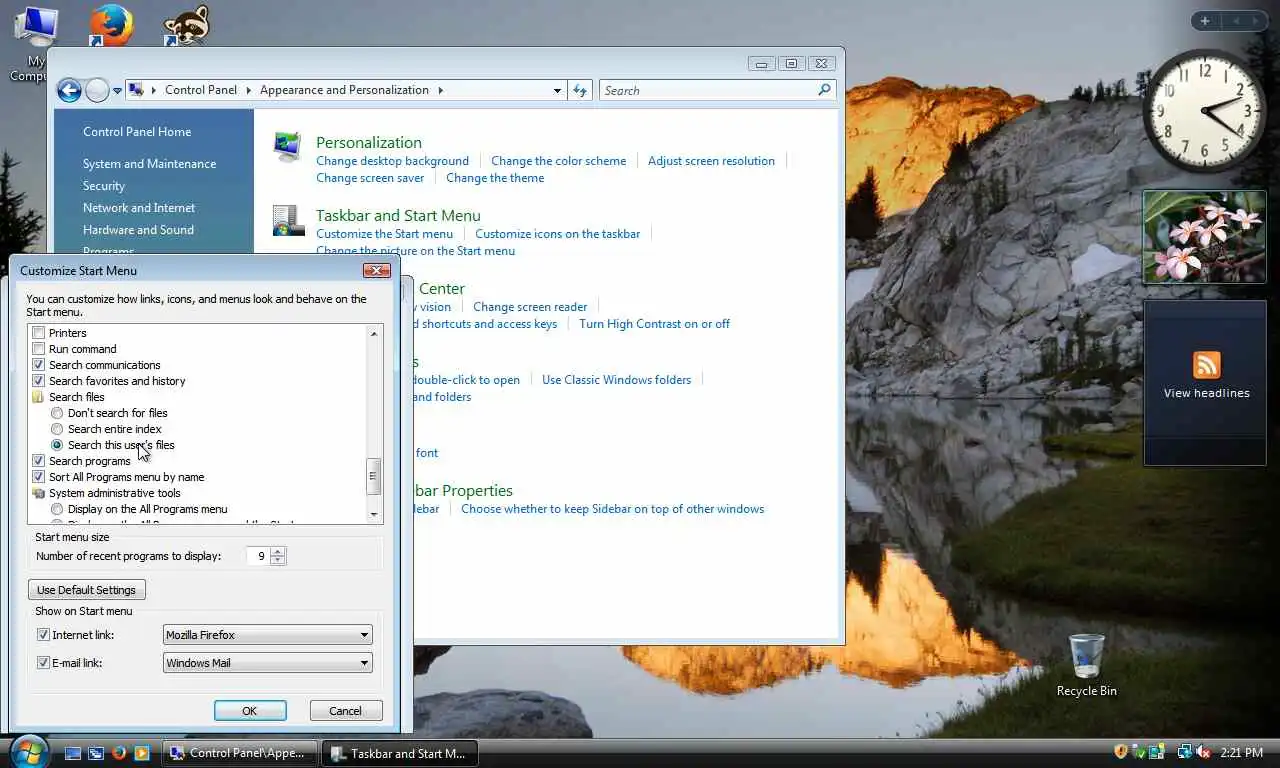
Task: Increase number of recent programs spinner
Action: (278, 551)
